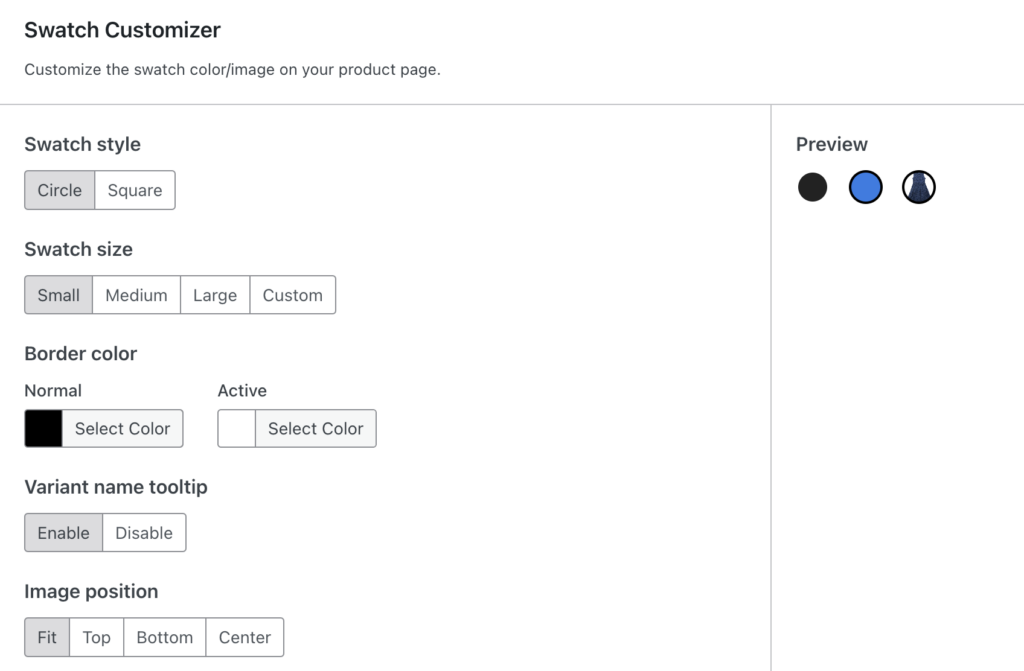Set swatch size to Medium
1024x671 pixels.
136,295
